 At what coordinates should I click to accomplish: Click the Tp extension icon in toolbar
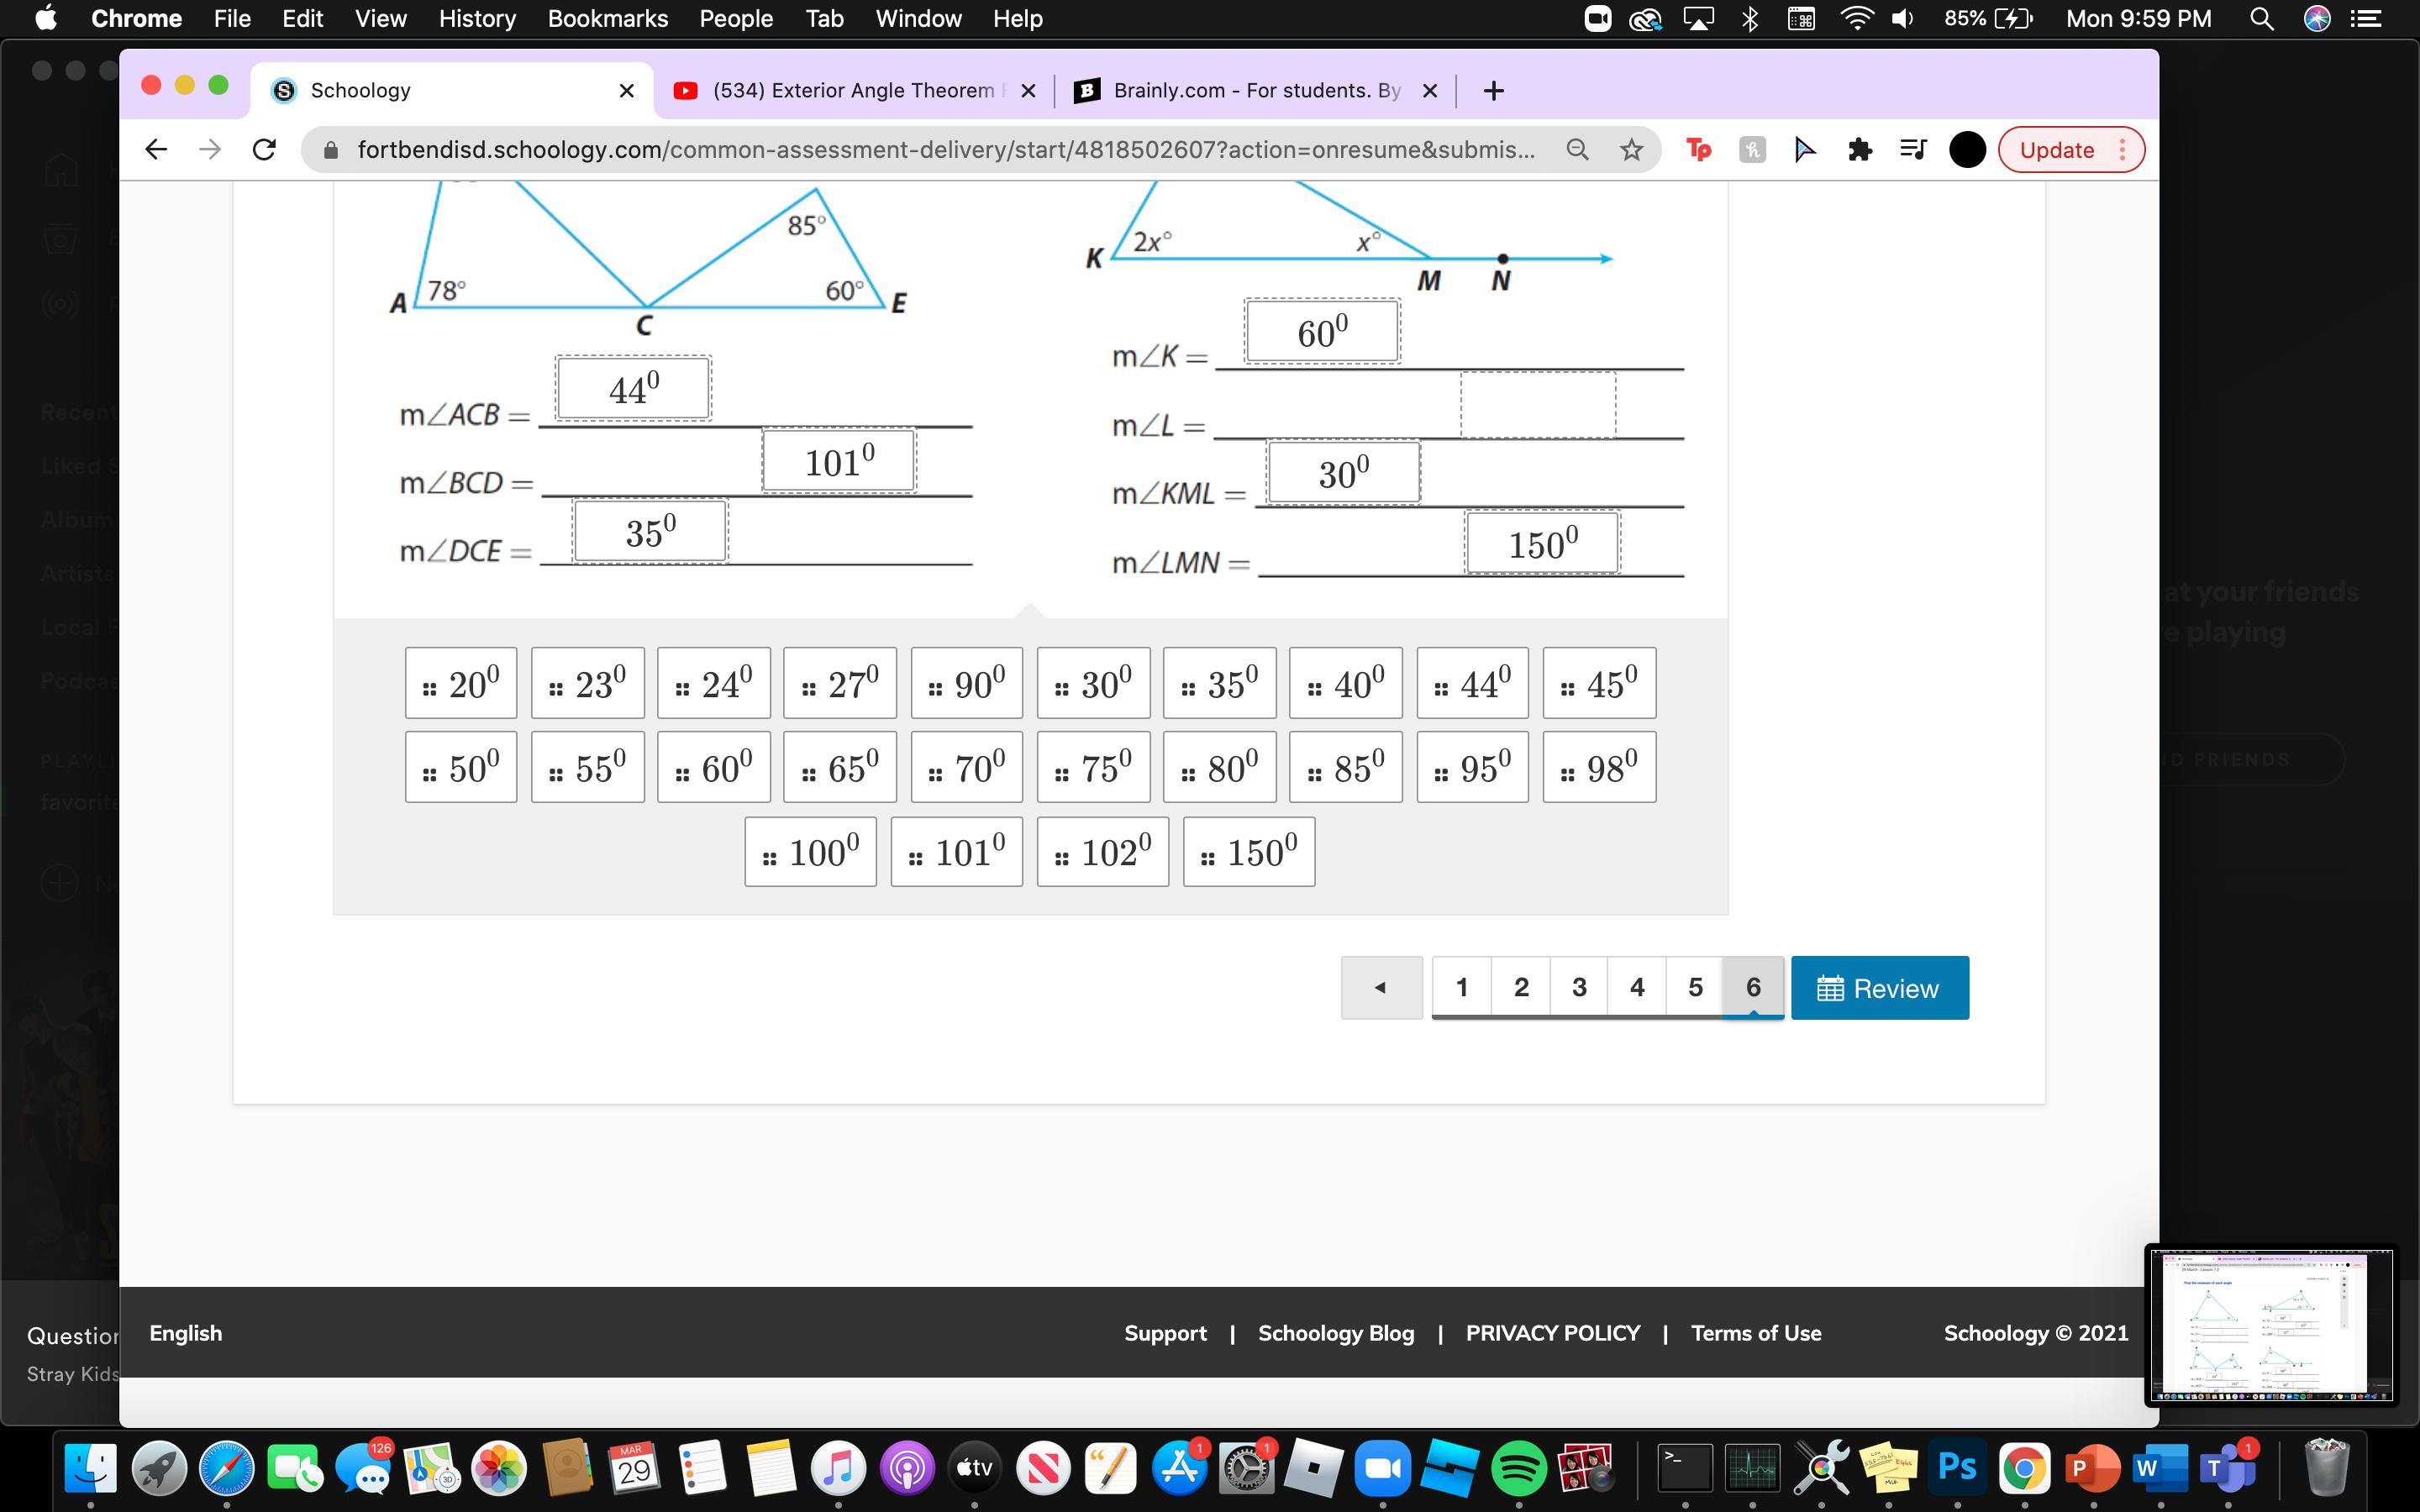click(x=1698, y=150)
